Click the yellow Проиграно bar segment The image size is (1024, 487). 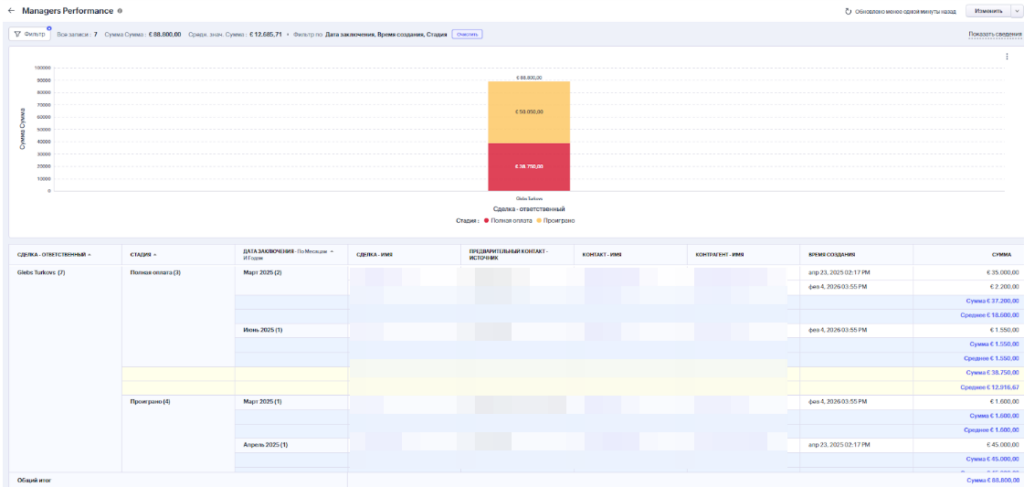click(x=529, y=112)
